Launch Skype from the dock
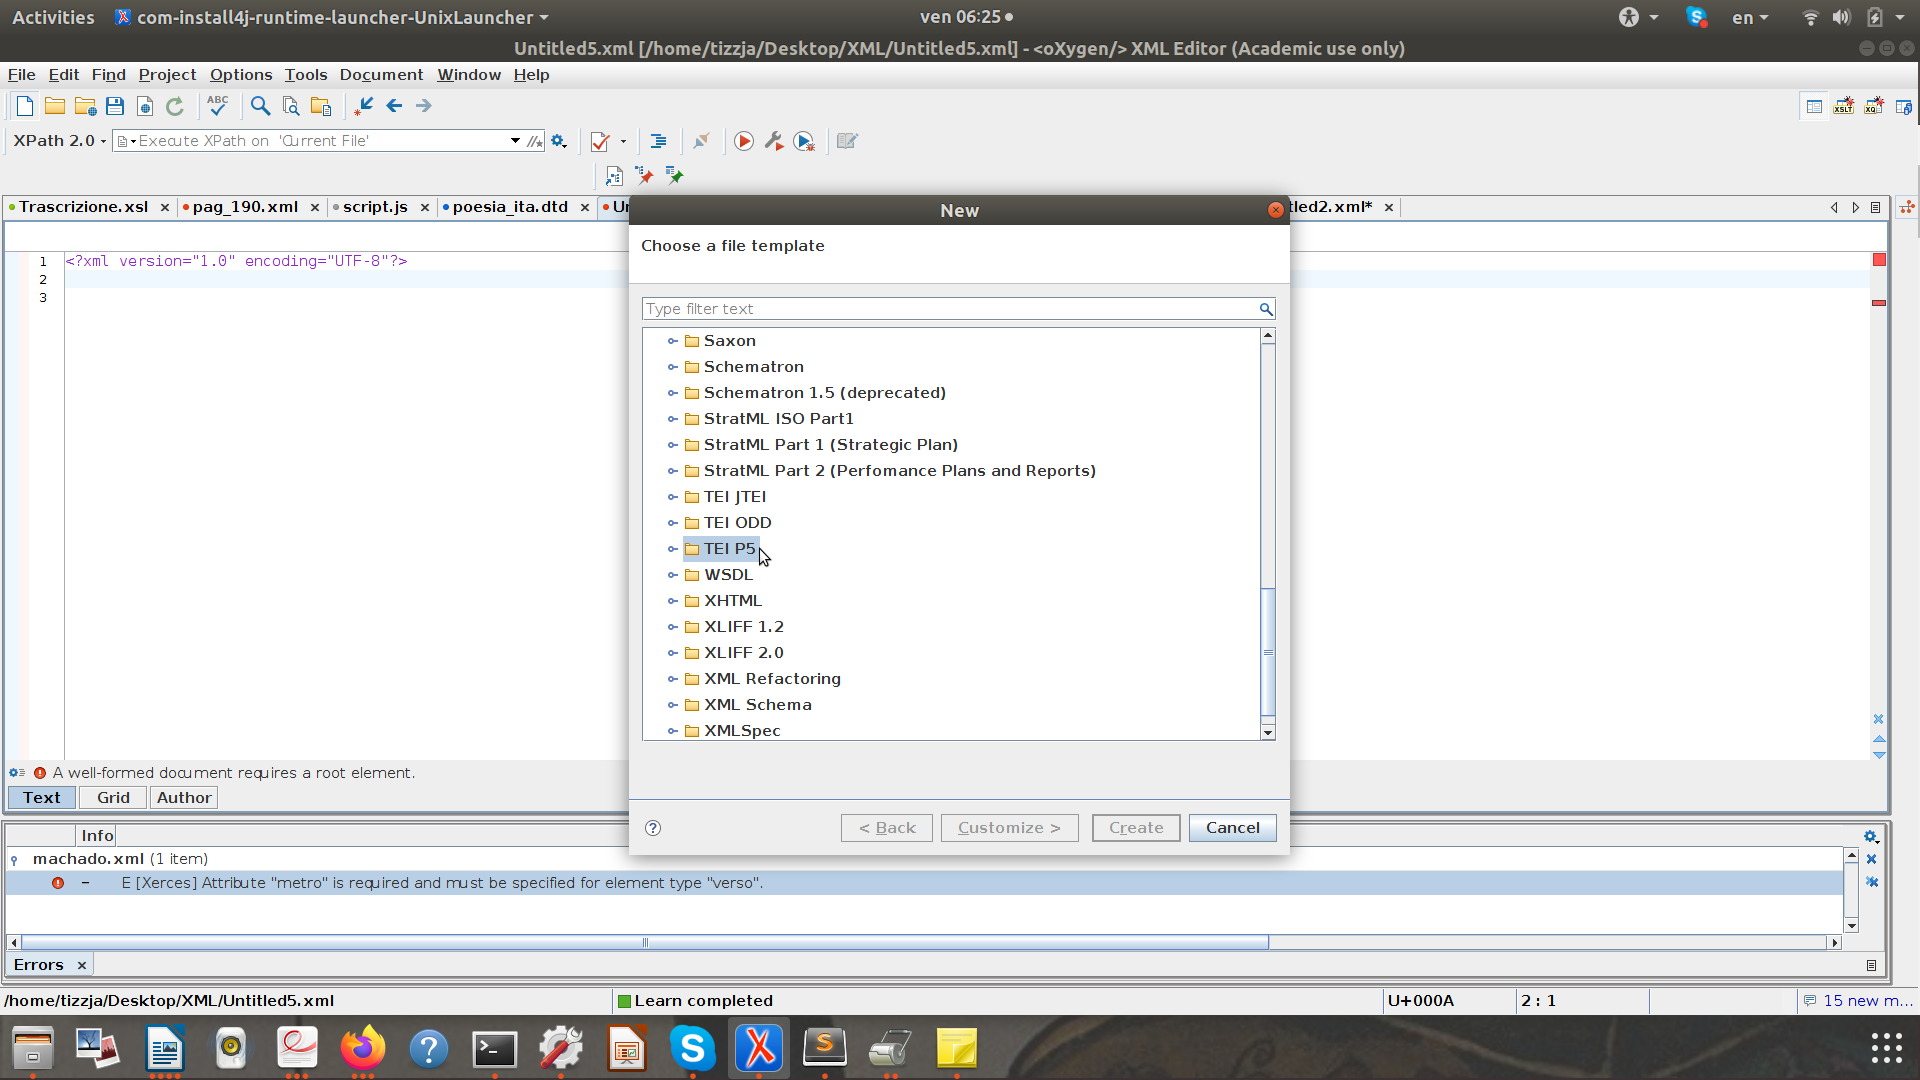This screenshot has width=1920, height=1080. tap(692, 1048)
